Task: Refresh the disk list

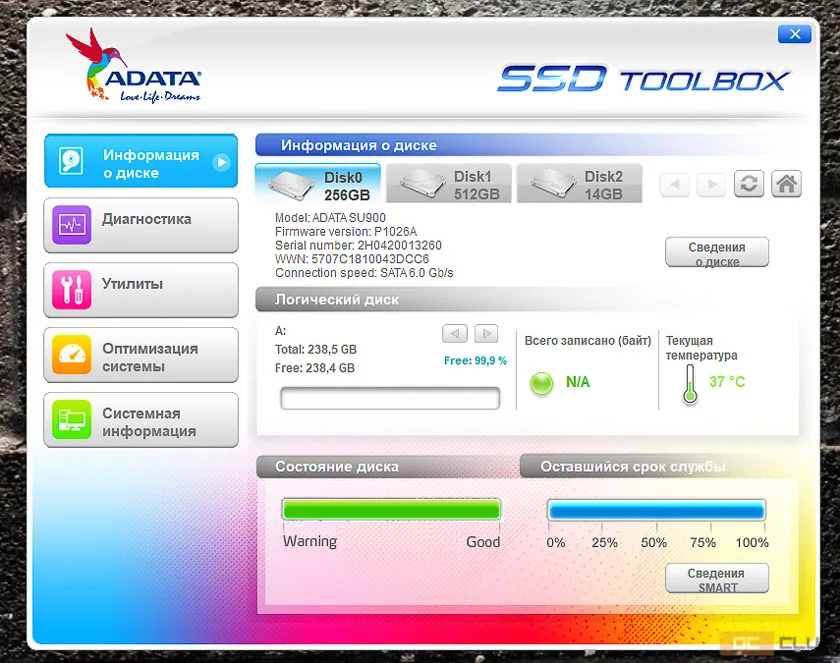Action: click(749, 184)
